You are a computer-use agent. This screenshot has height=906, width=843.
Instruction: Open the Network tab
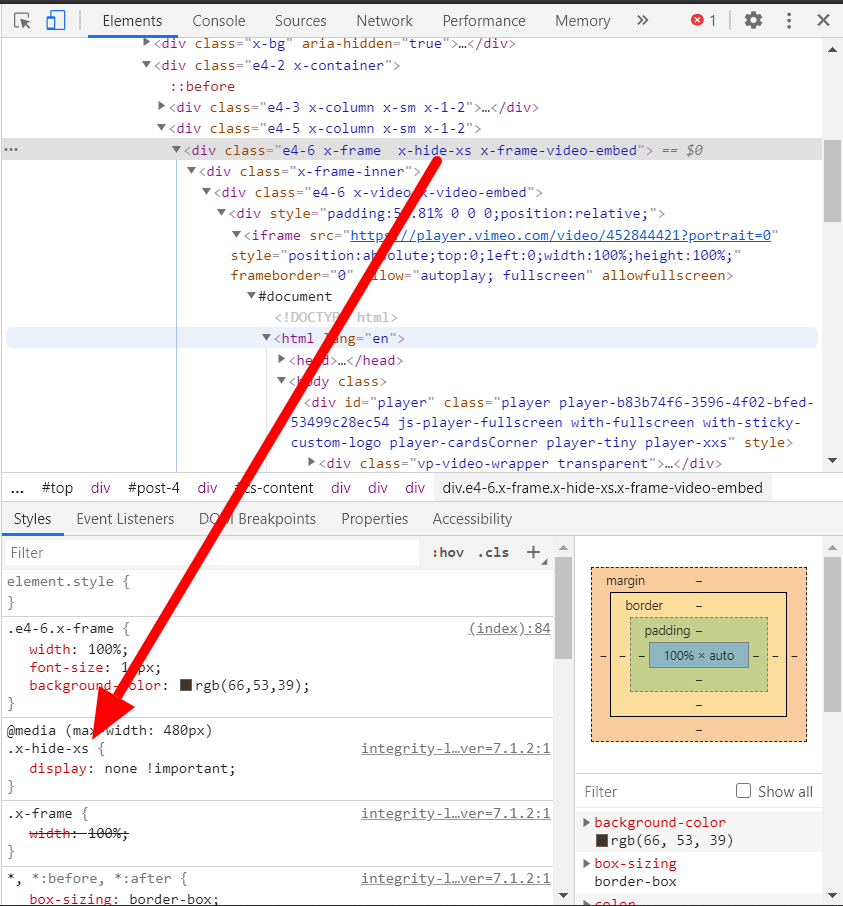[384, 21]
